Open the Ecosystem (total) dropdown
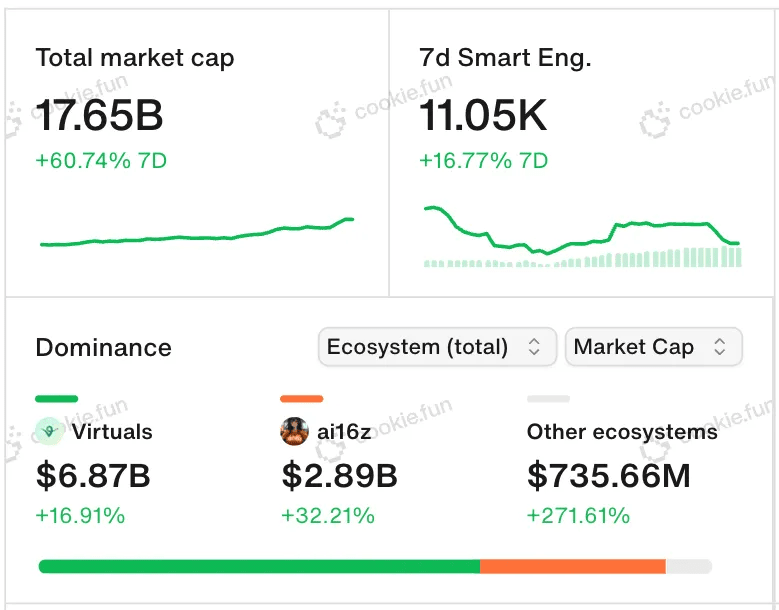779x610 pixels. point(437,347)
